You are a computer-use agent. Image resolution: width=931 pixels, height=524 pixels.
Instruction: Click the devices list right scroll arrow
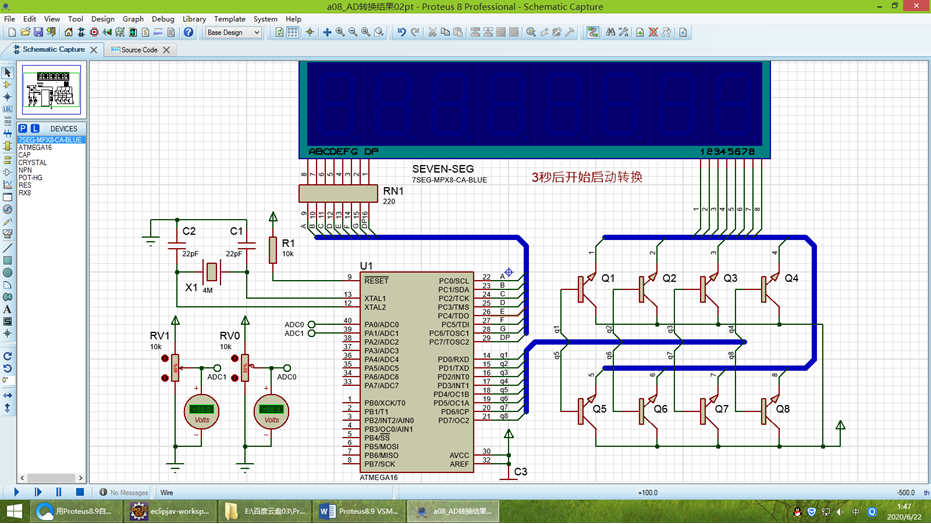click(81, 478)
